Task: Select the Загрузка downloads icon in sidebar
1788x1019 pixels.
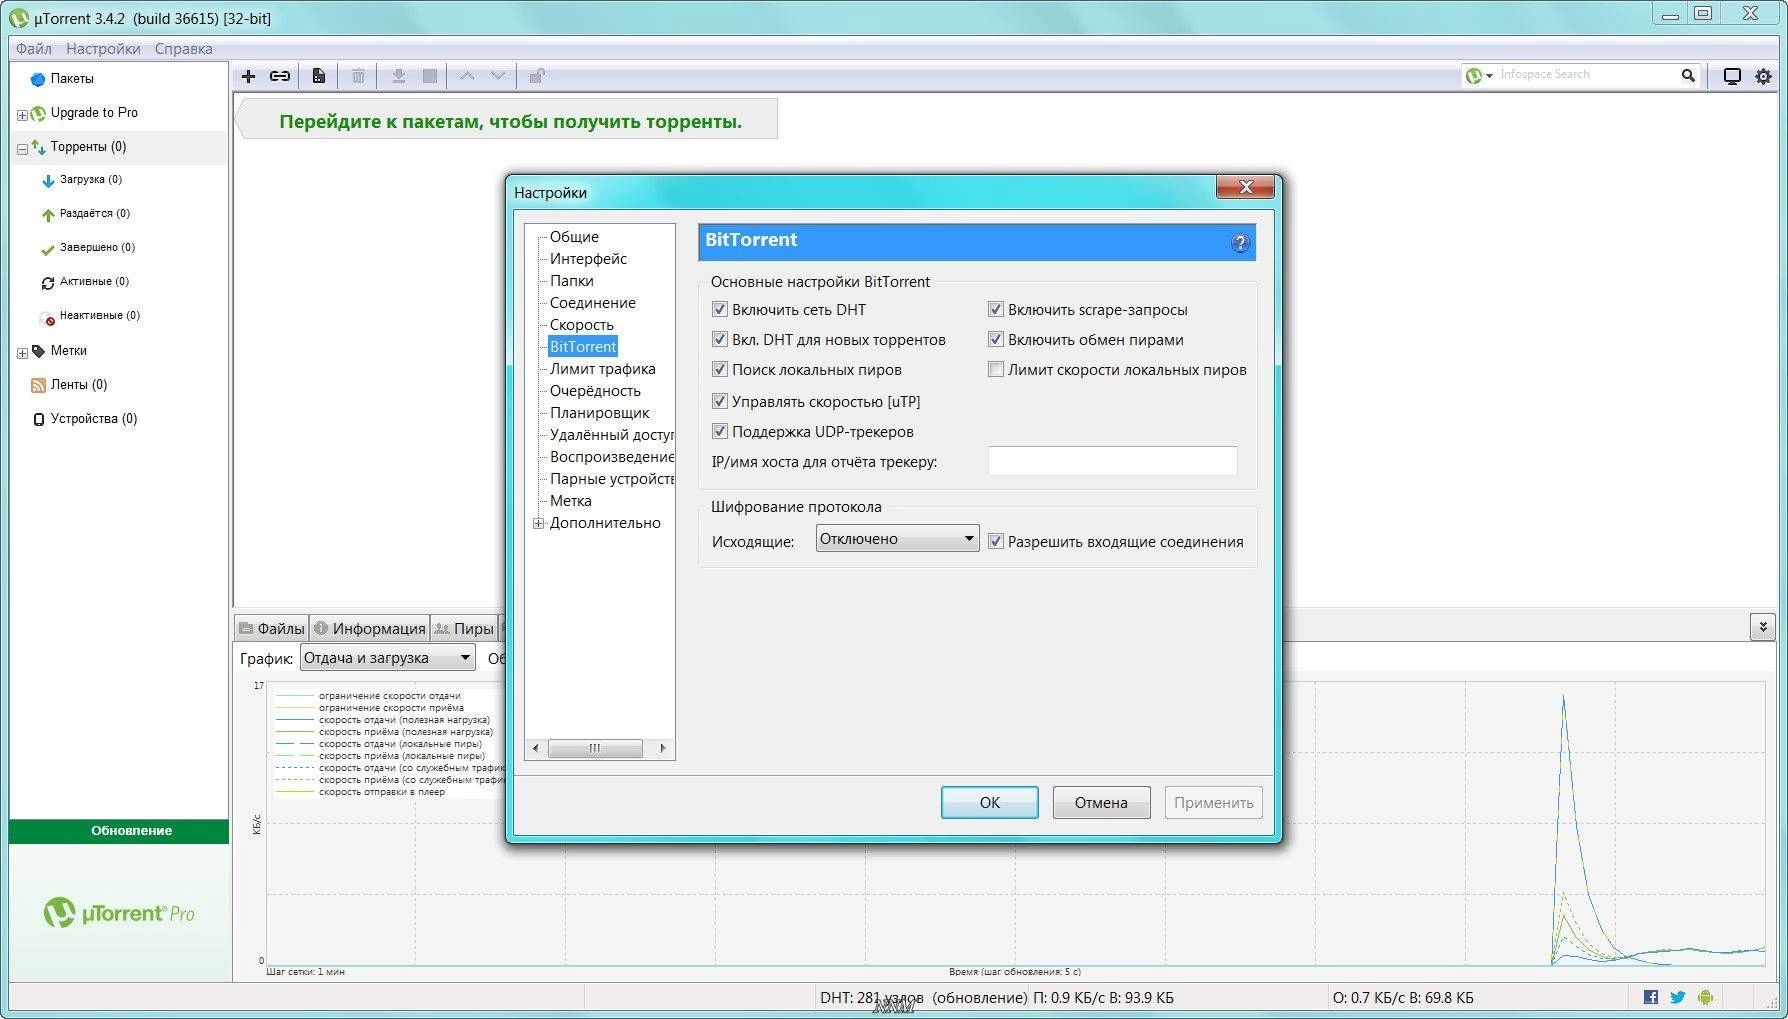Action: [47, 181]
